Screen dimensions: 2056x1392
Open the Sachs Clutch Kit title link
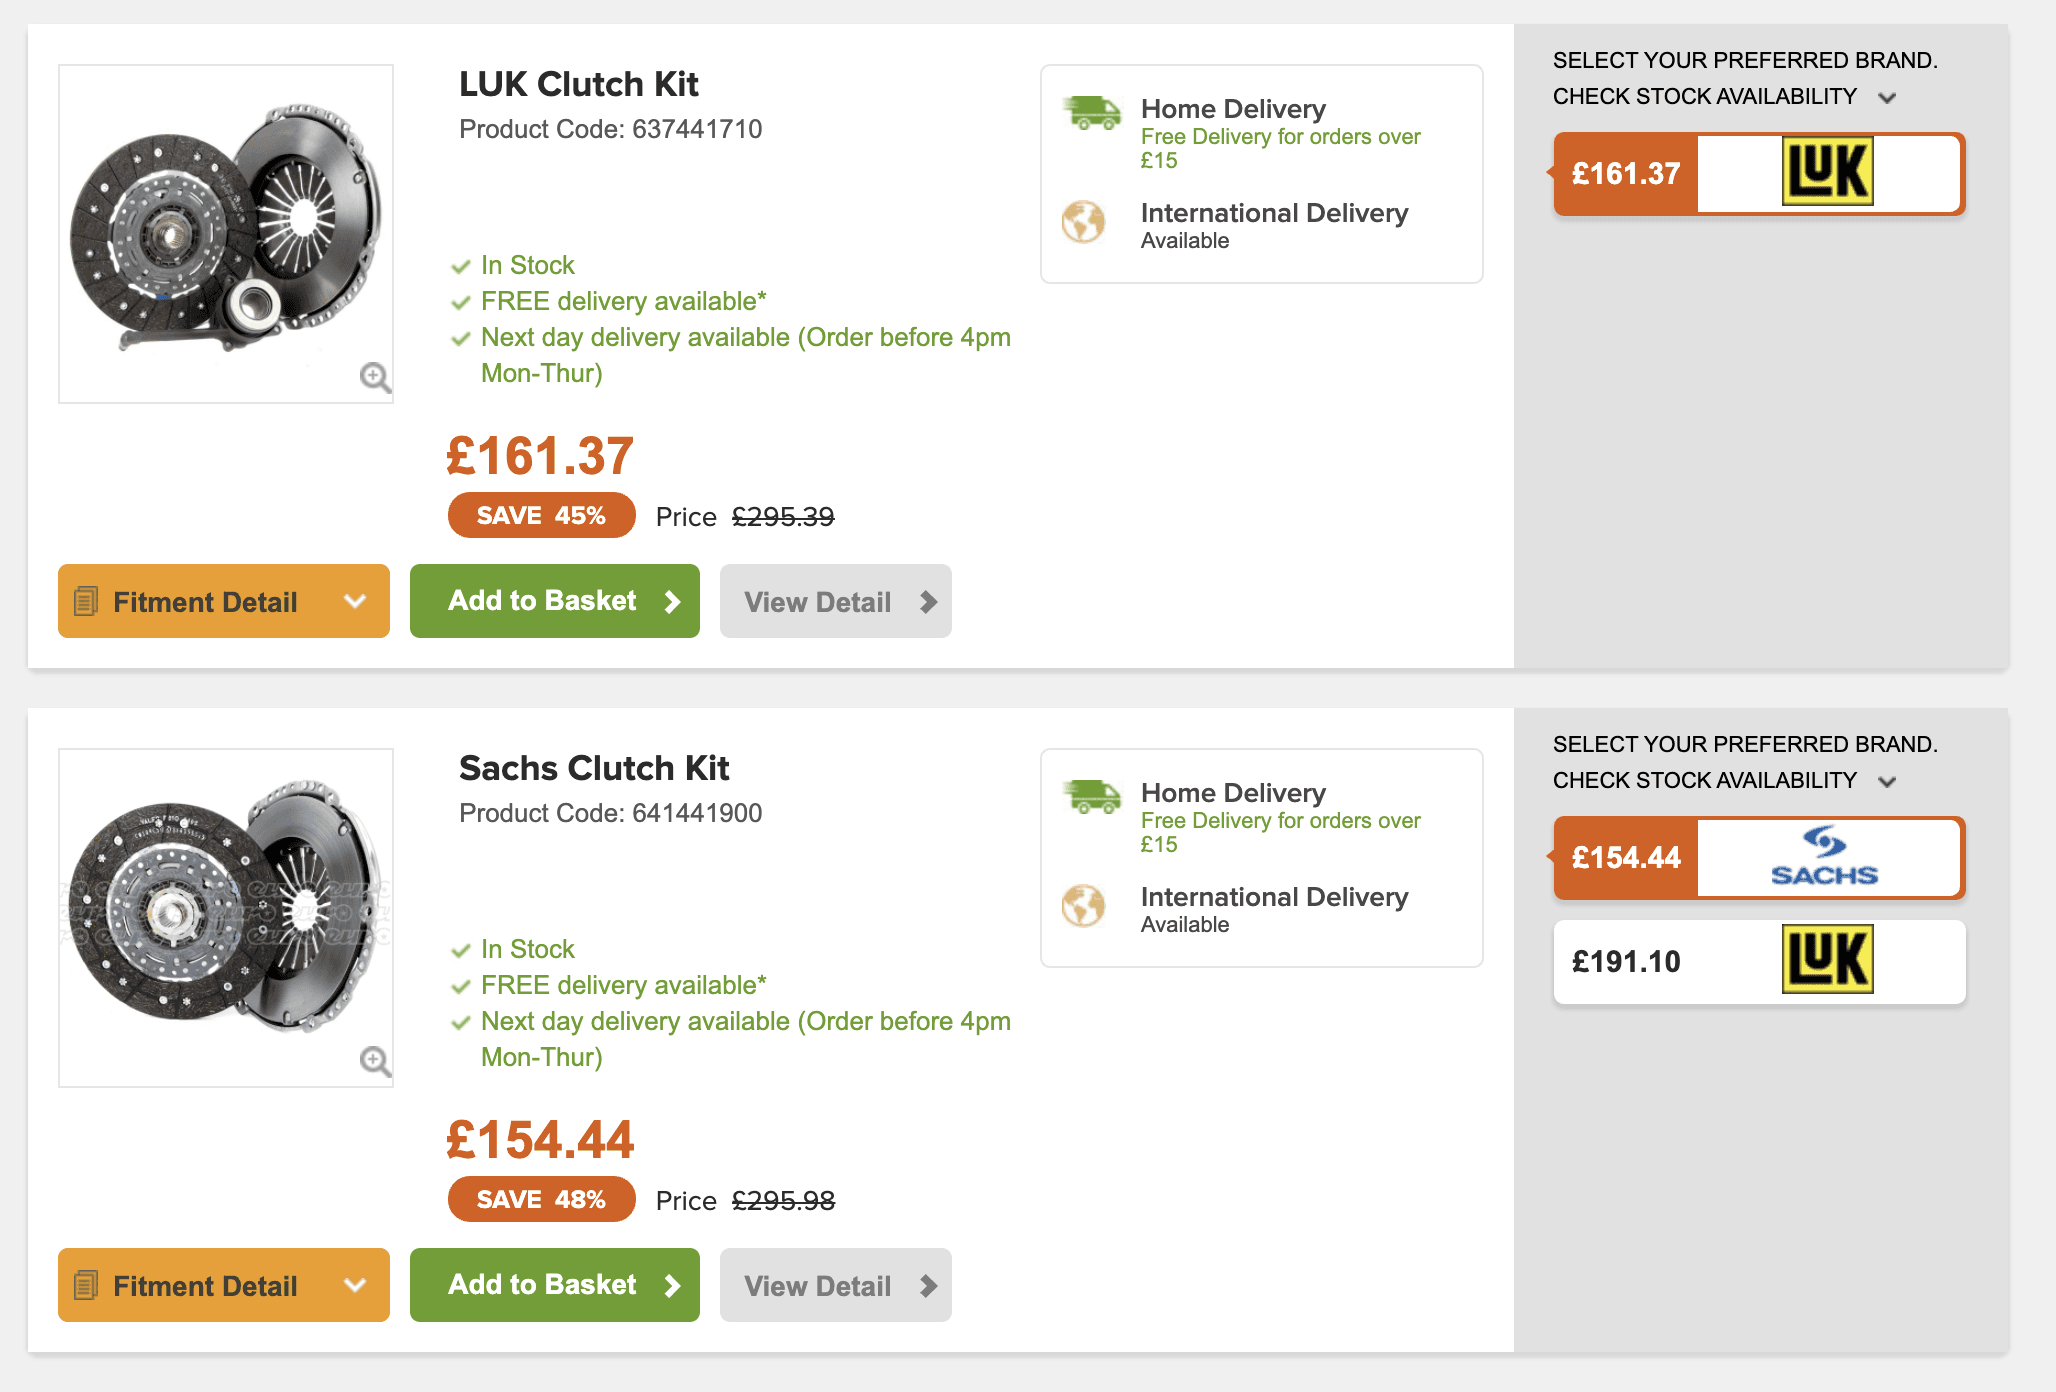pyautogui.click(x=594, y=768)
